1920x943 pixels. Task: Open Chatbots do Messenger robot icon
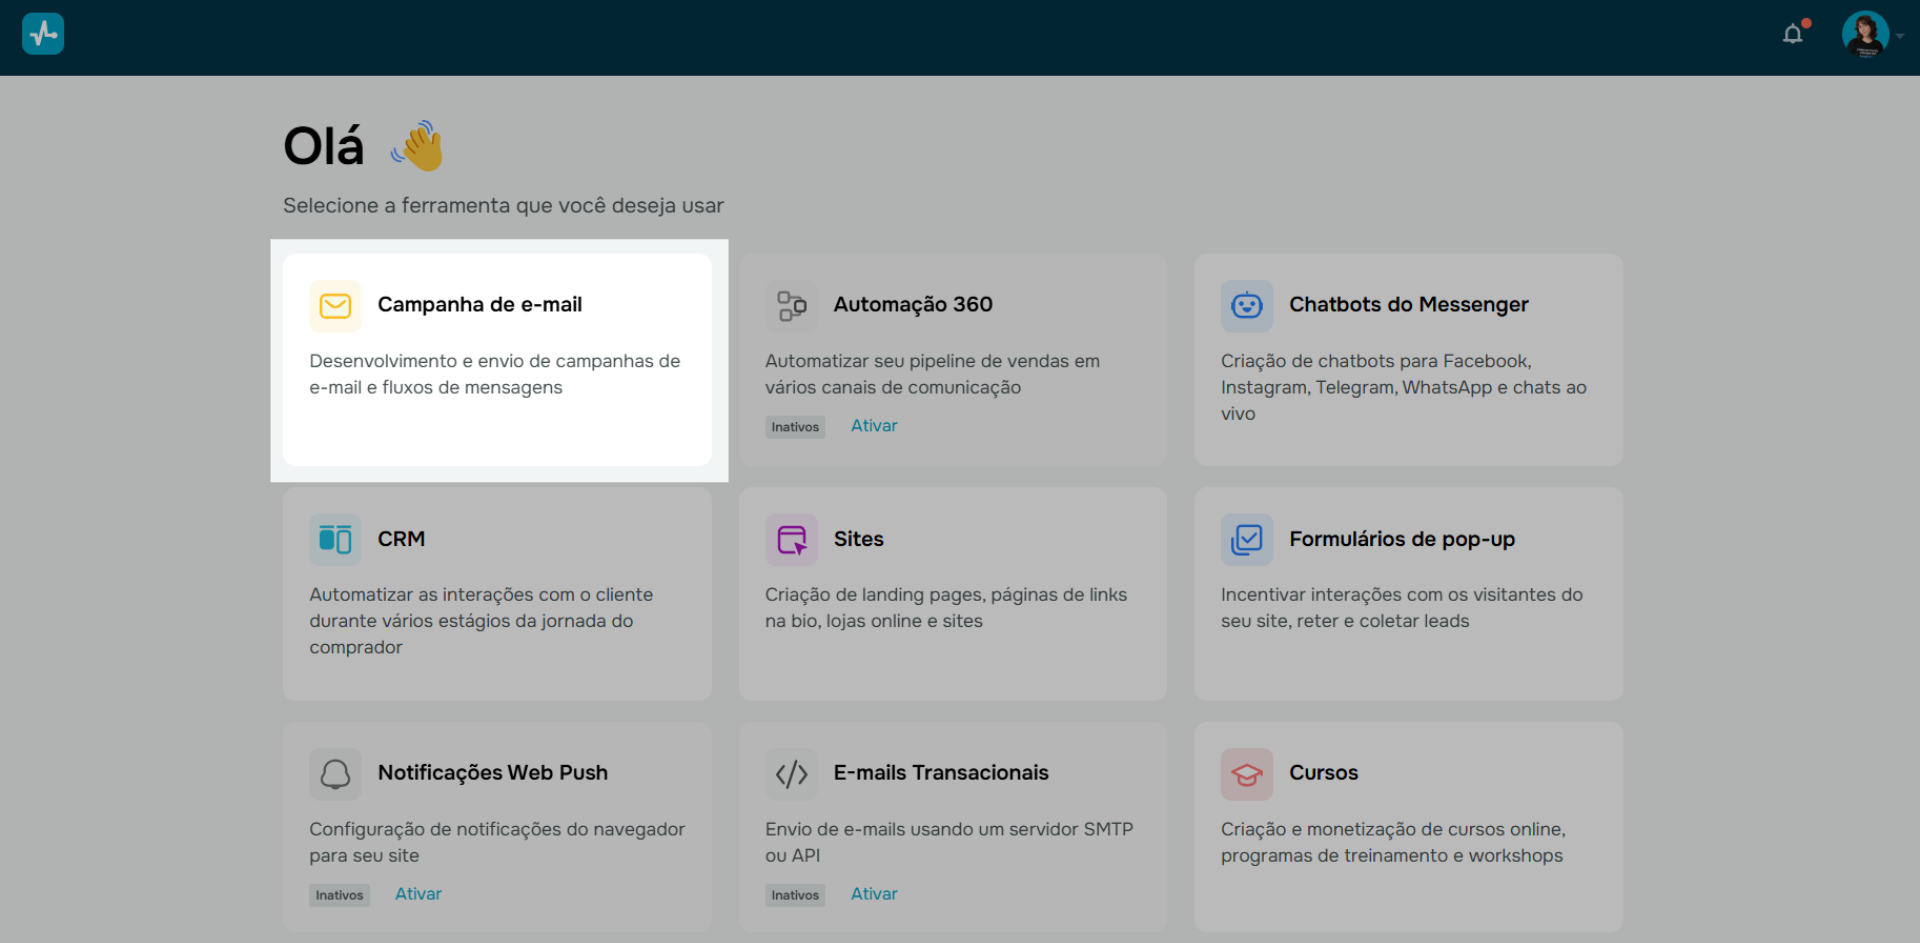(x=1246, y=306)
